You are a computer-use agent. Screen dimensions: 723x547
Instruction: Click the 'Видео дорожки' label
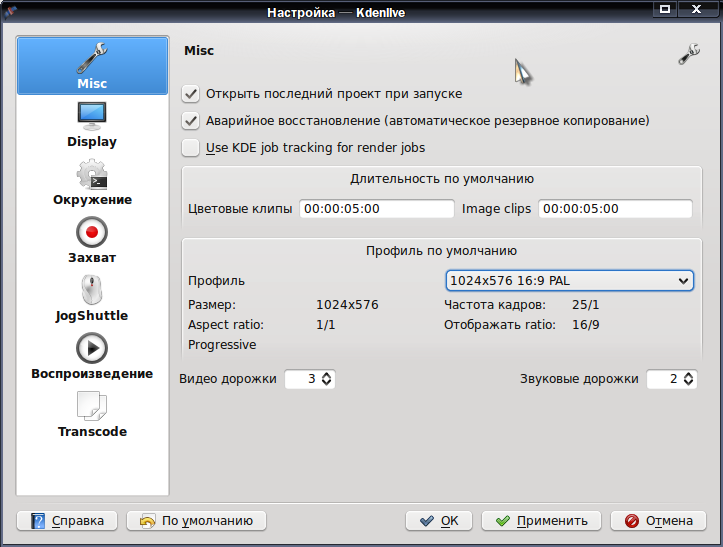tap(228, 379)
